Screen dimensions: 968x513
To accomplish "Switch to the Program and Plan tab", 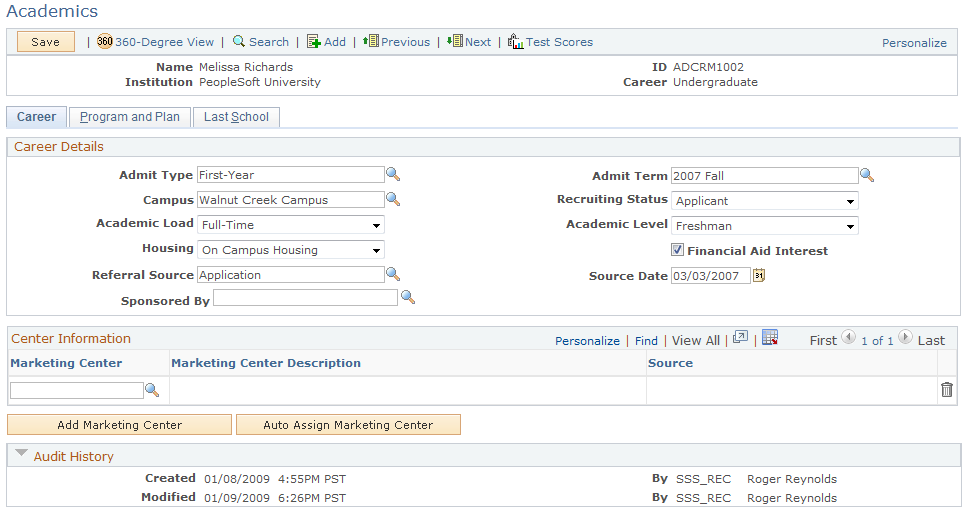I will point(130,117).
